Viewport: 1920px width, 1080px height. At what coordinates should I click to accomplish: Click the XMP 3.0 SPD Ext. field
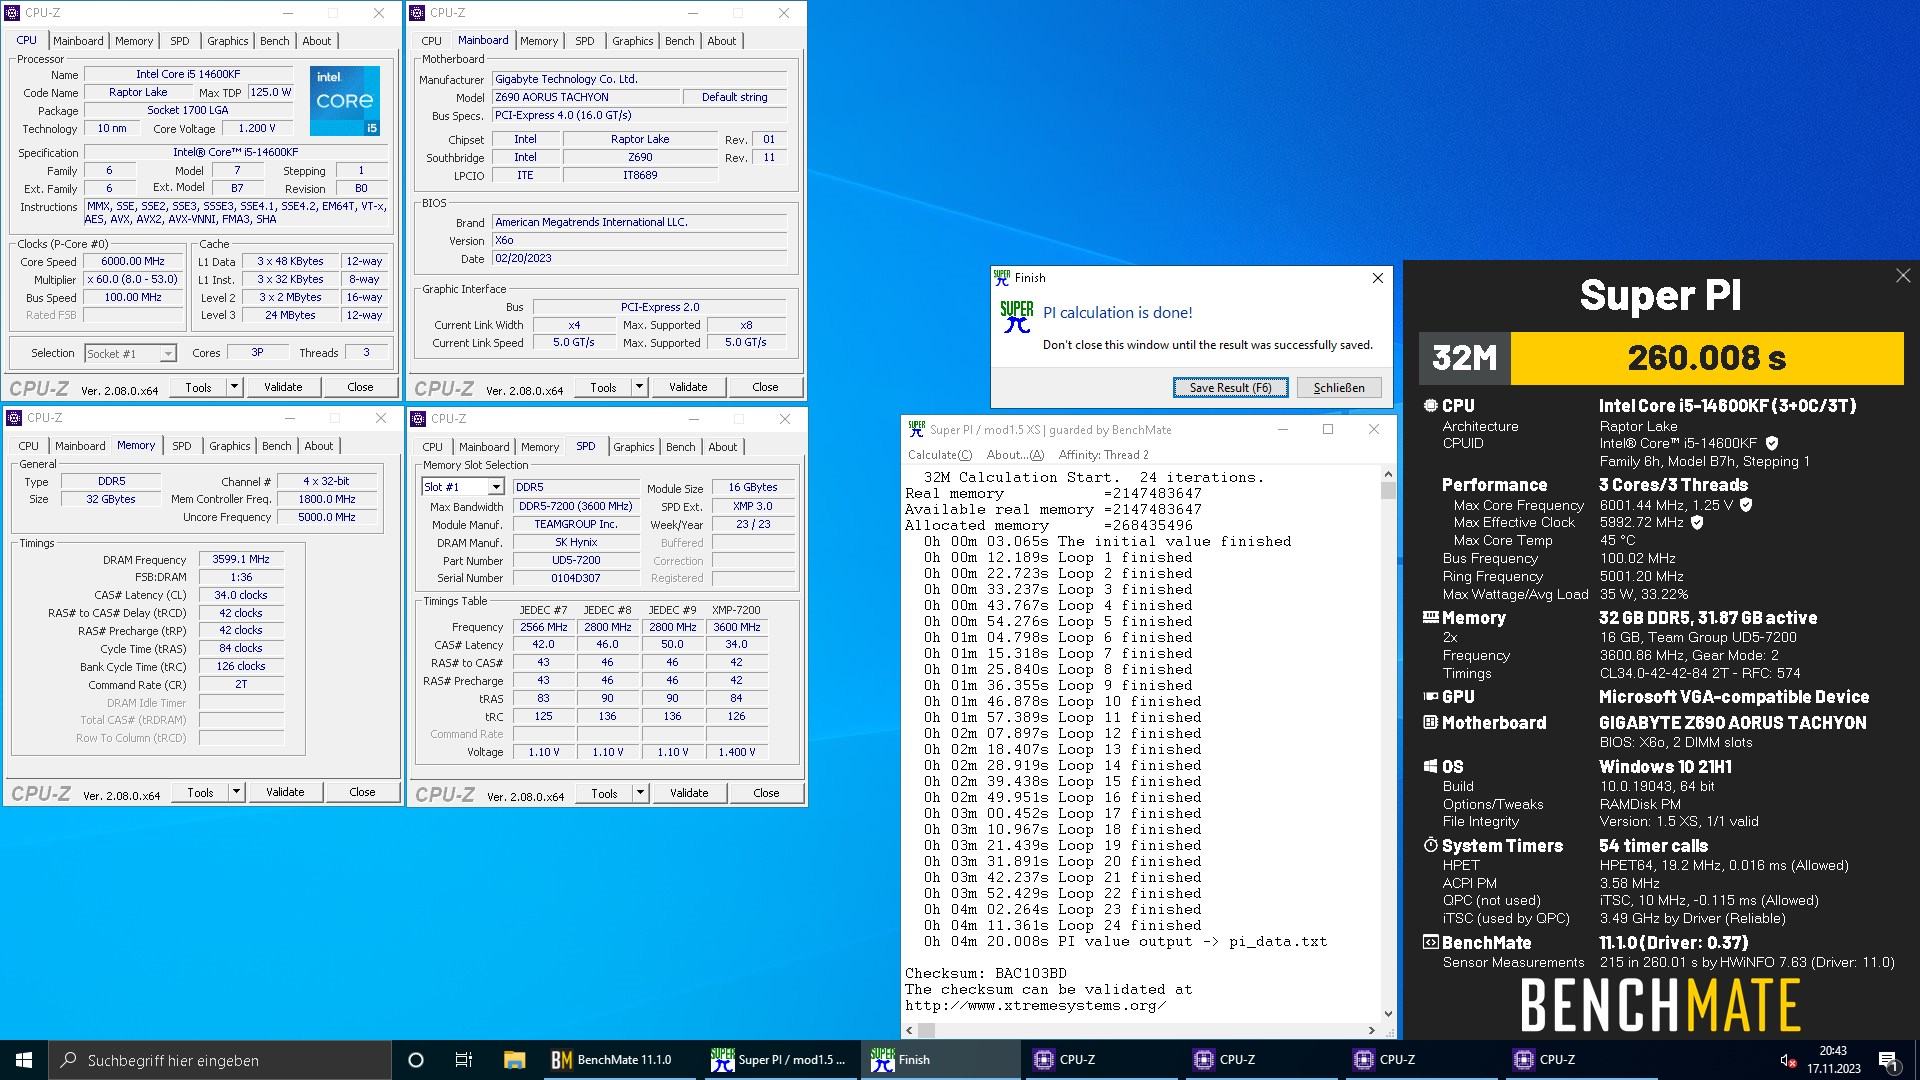[753, 506]
